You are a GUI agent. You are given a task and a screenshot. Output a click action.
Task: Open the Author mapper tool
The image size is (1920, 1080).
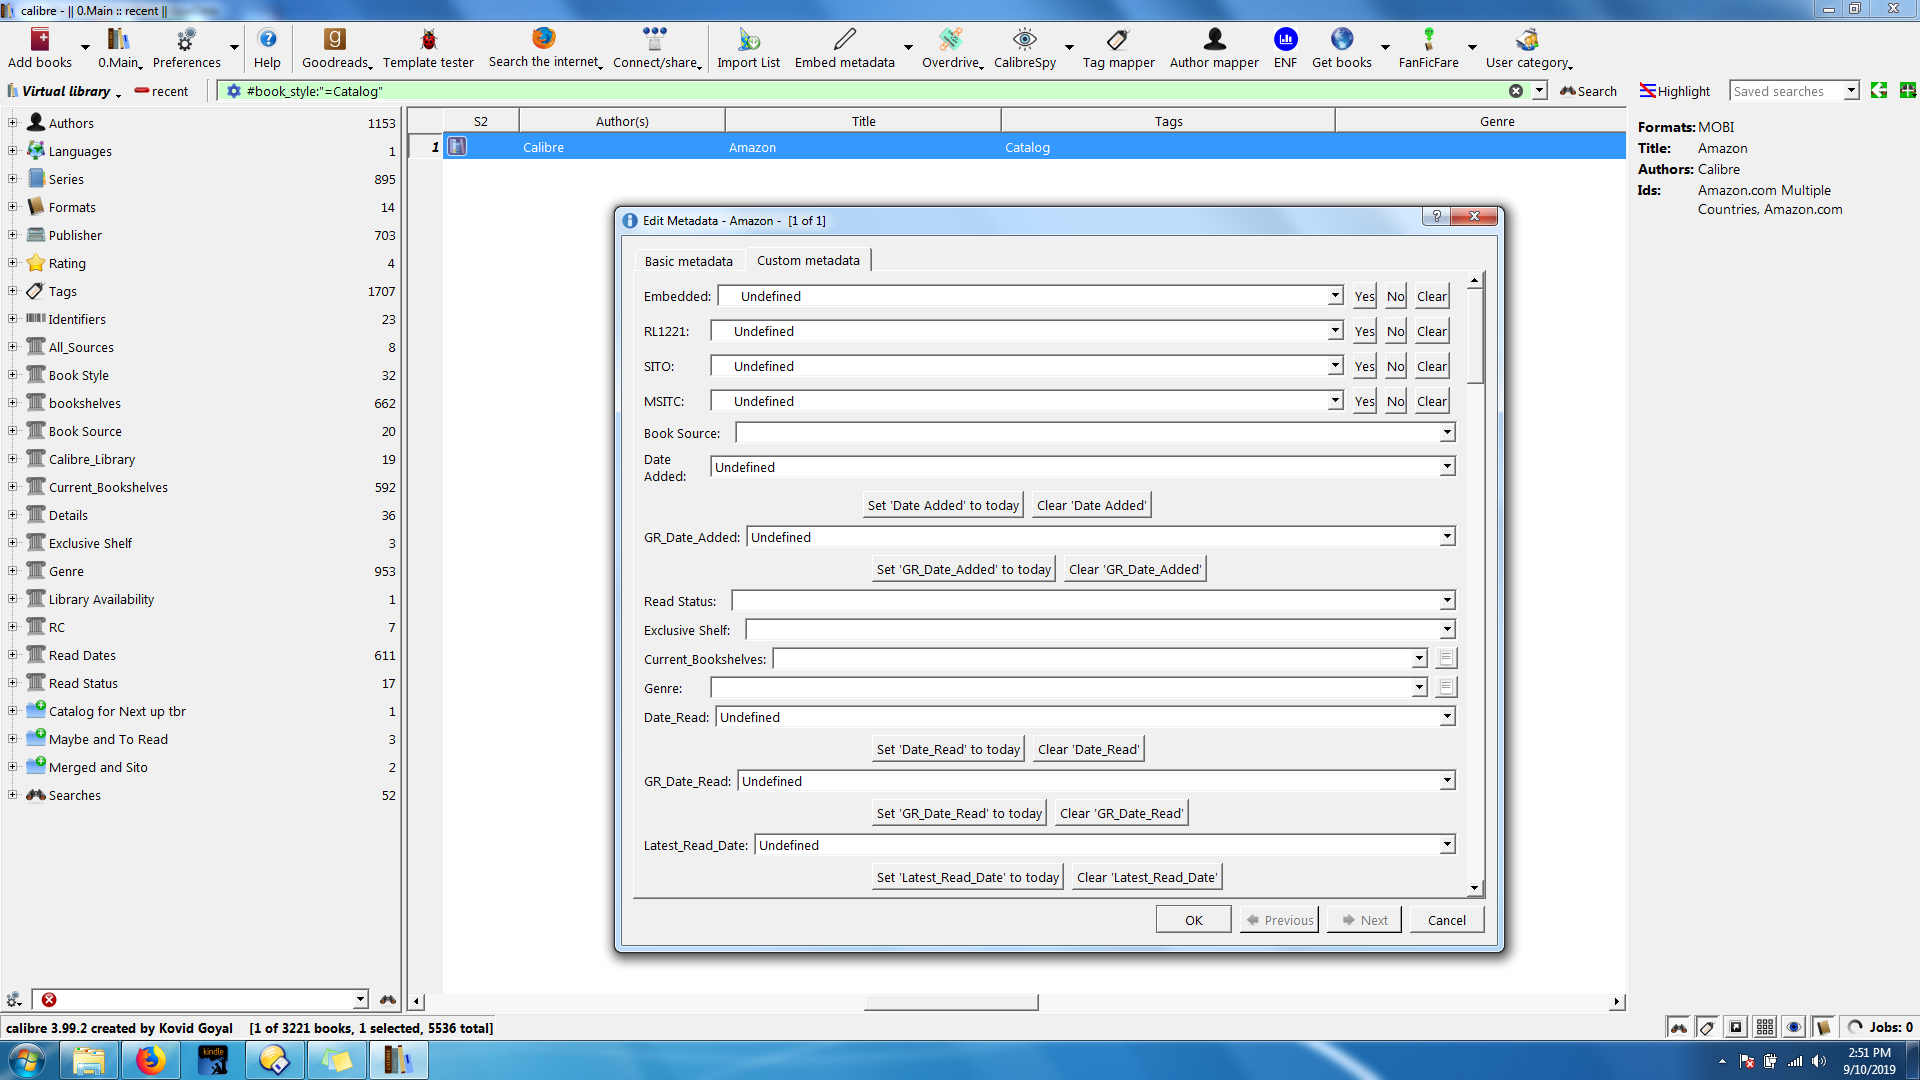1214,40
